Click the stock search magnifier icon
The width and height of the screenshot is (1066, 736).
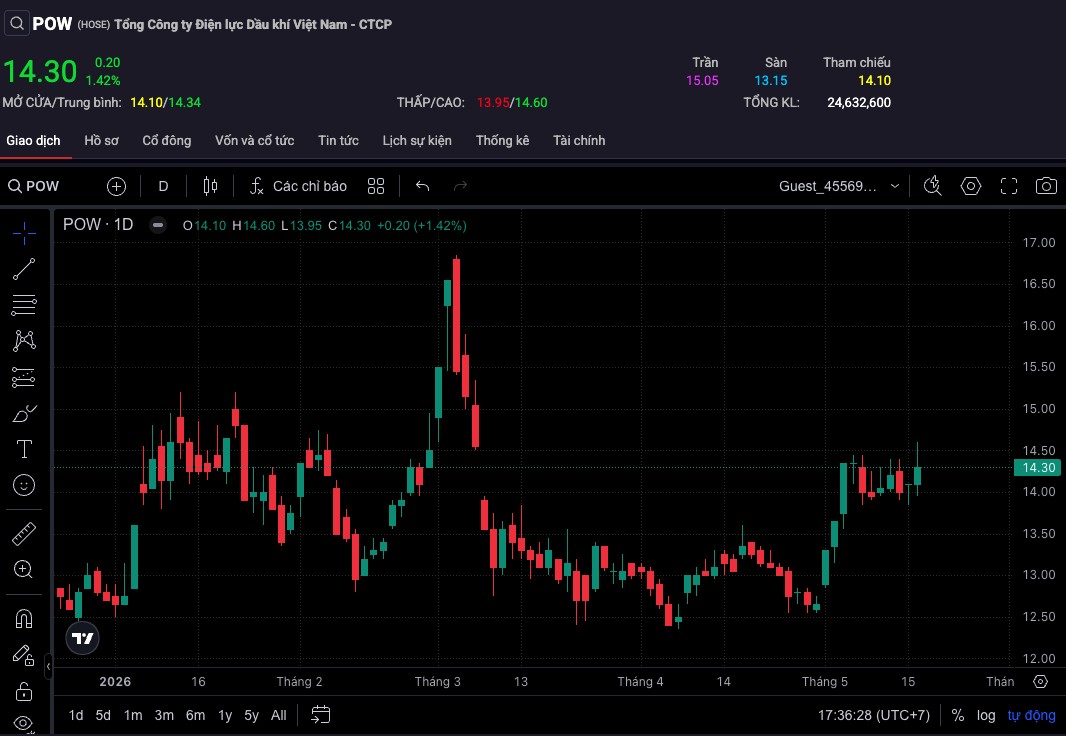[16, 24]
